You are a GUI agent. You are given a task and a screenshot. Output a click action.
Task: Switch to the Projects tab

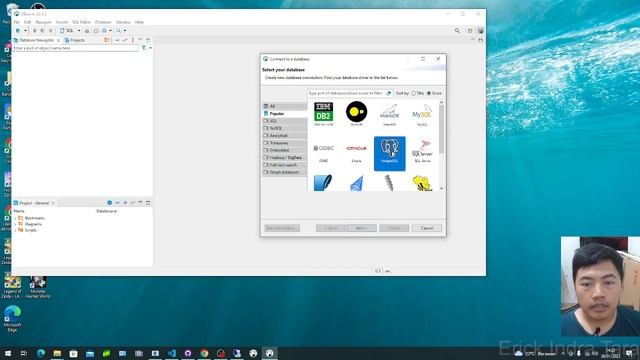coord(75,40)
